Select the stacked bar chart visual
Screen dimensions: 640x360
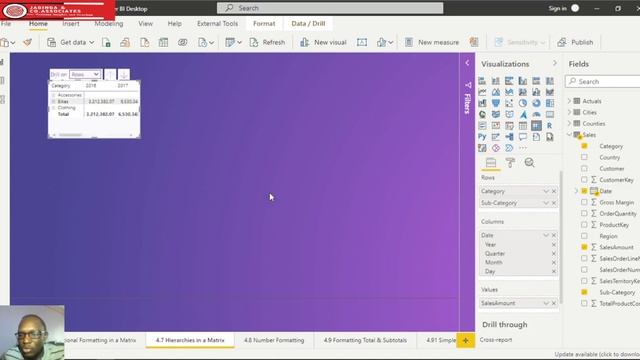click(x=482, y=81)
